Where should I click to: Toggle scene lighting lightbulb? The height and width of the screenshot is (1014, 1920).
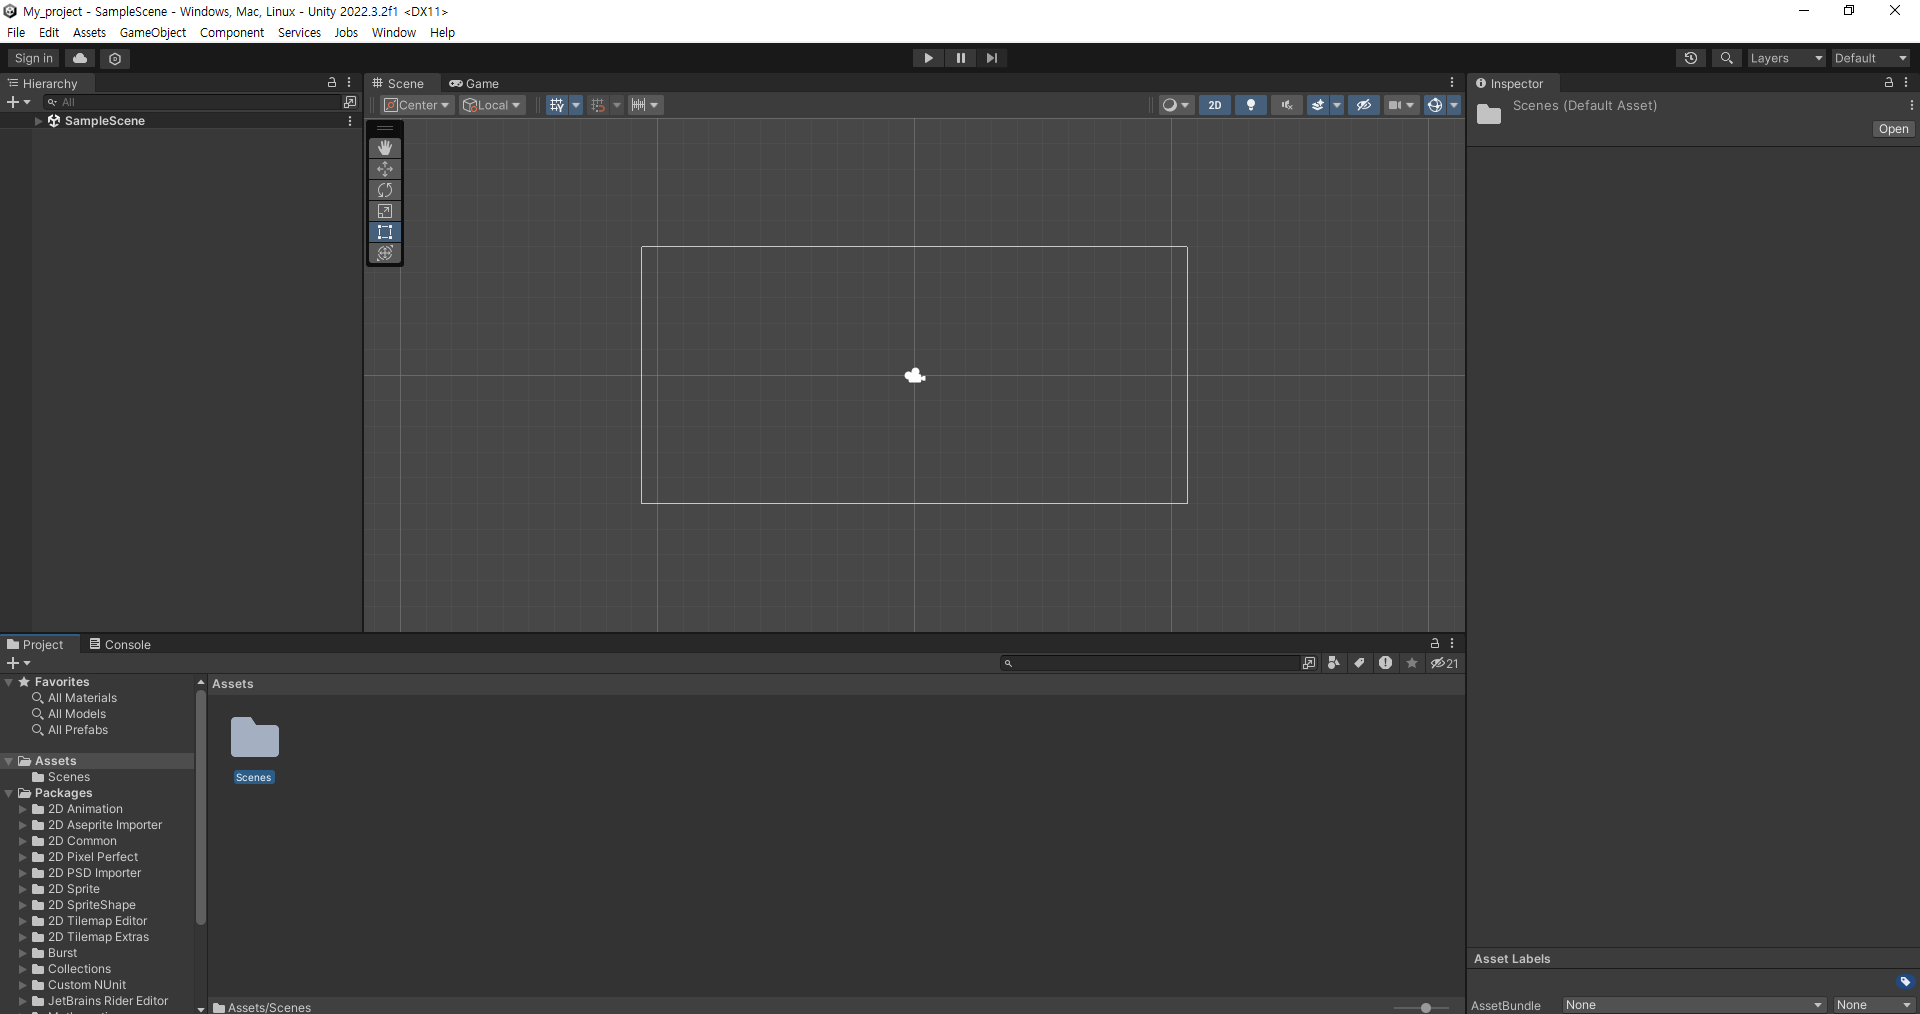1251,105
